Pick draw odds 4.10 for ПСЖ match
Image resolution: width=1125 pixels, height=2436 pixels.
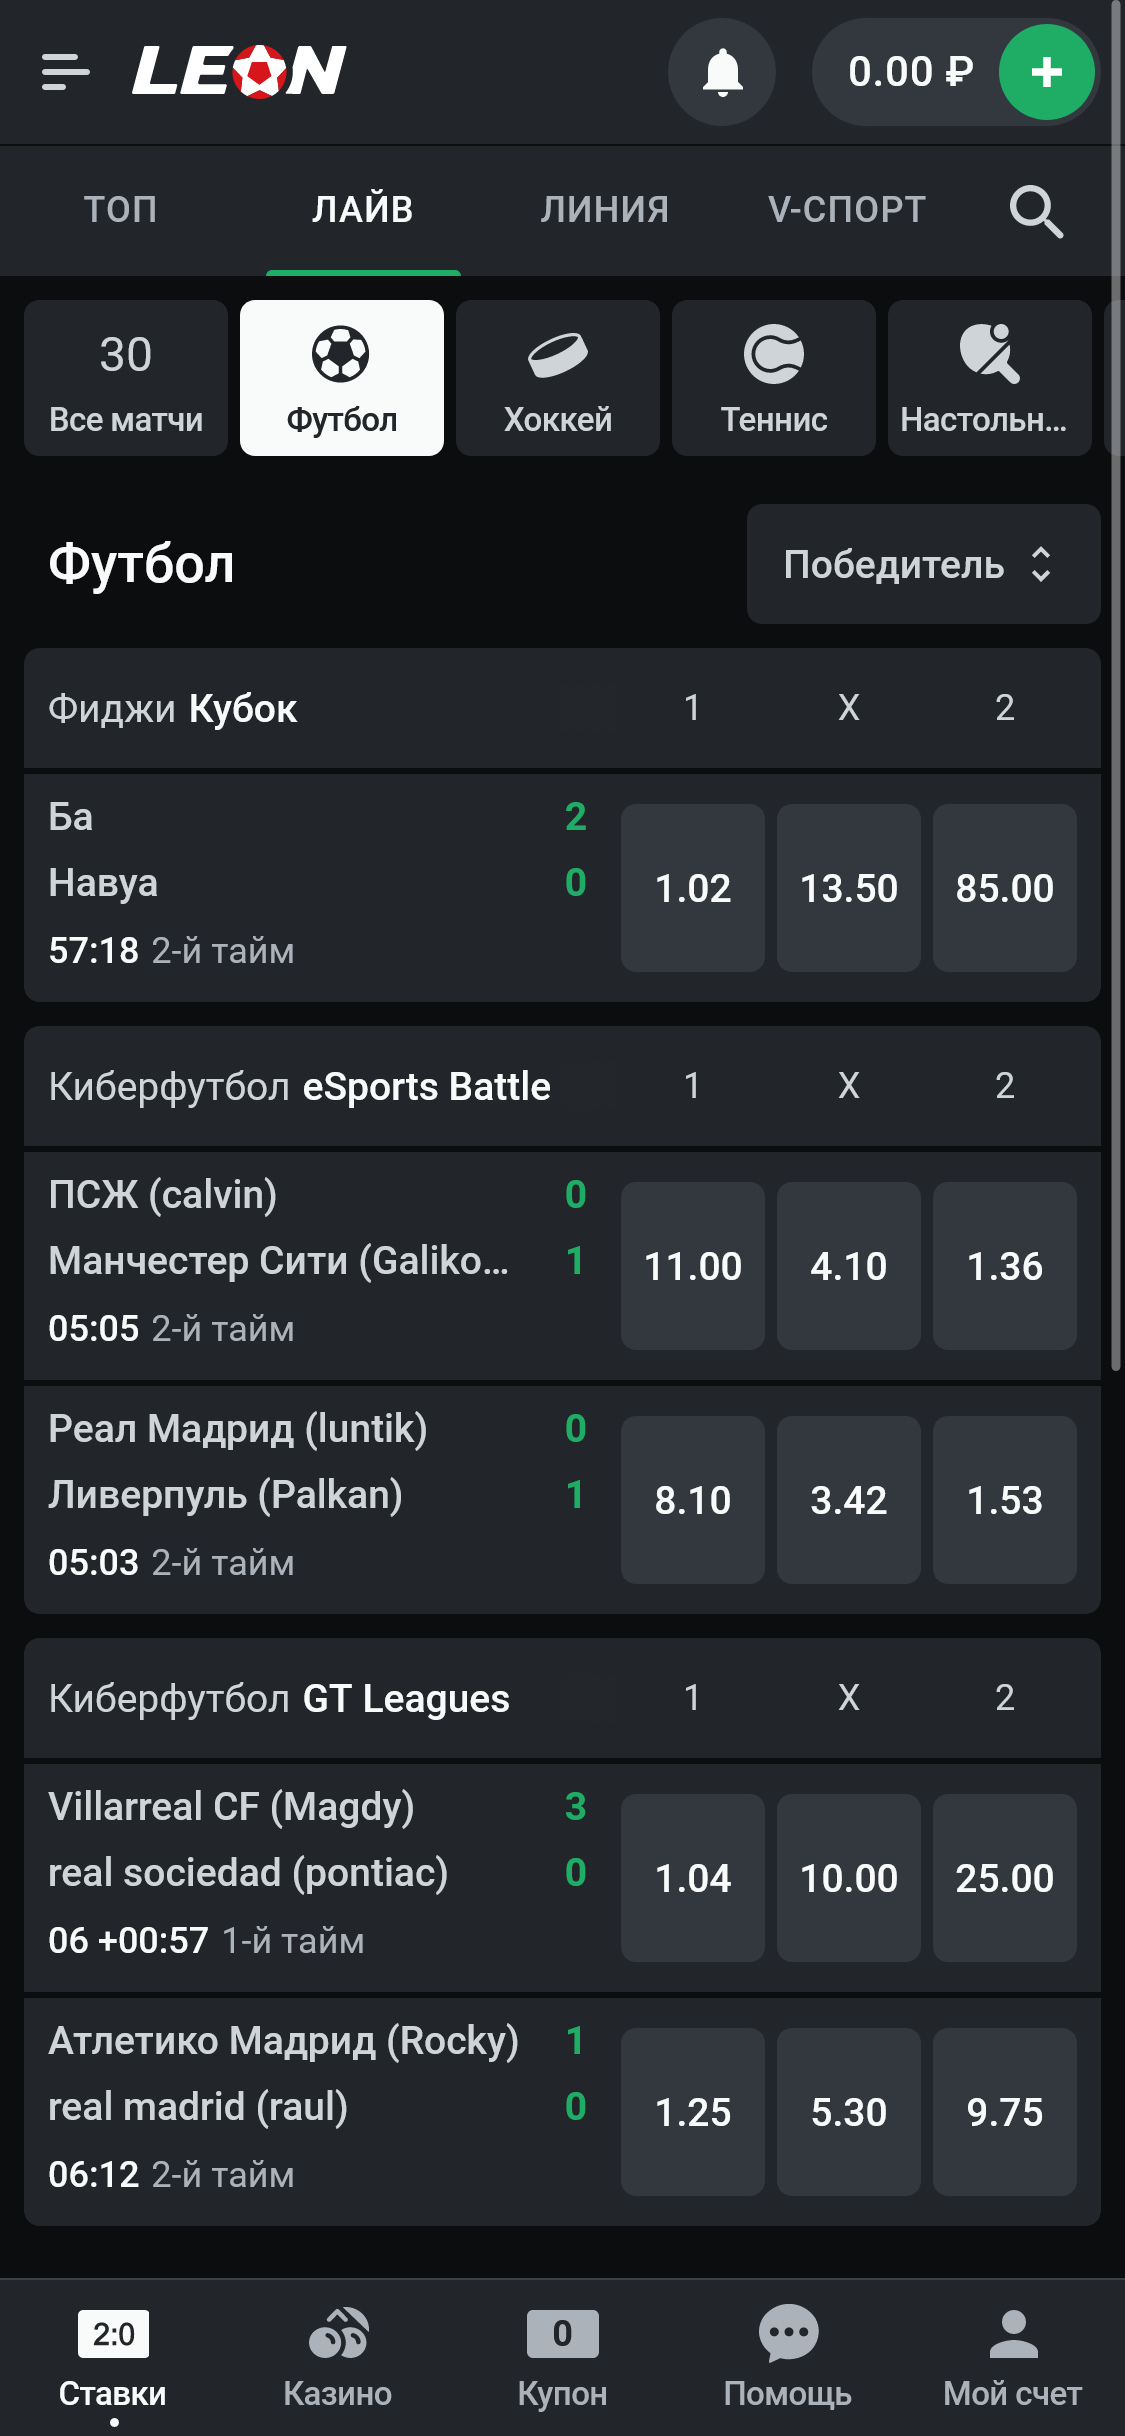click(849, 1266)
